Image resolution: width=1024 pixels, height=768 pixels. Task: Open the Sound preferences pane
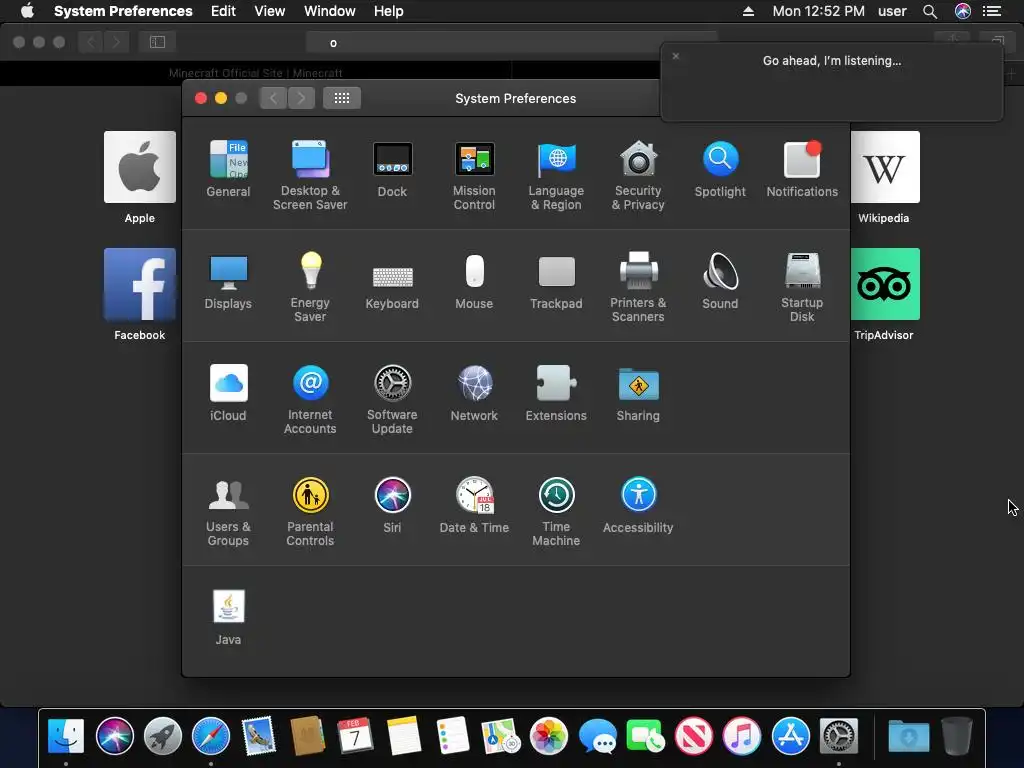point(720,281)
